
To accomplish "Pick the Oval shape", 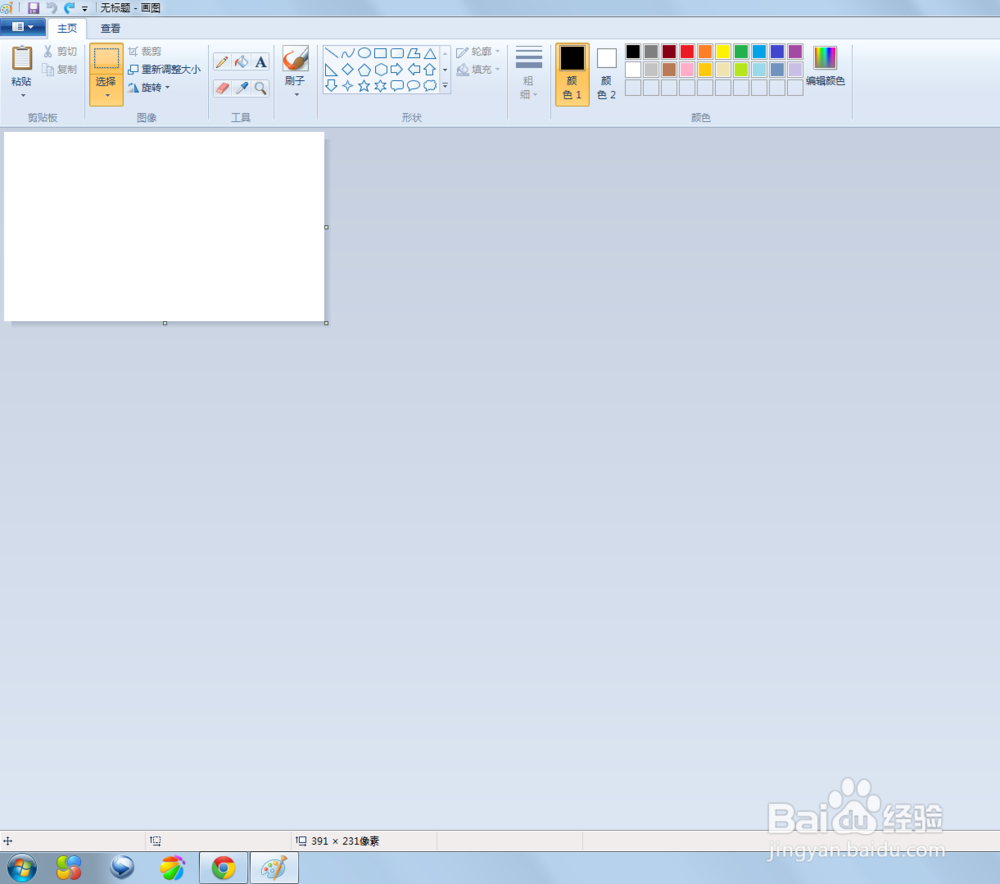I will pos(364,53).
